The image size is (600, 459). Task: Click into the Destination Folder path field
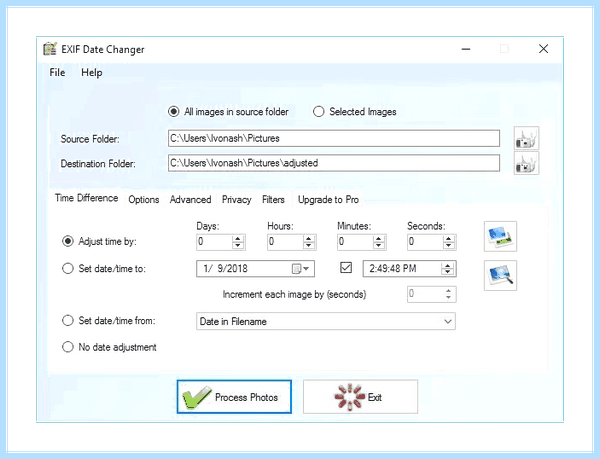(x=334, y=163)
